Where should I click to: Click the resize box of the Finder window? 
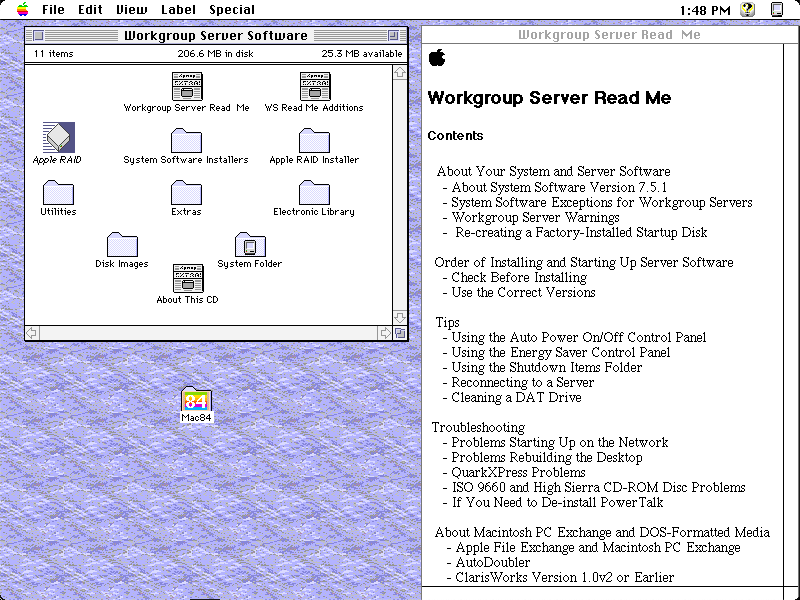[401, 333]
